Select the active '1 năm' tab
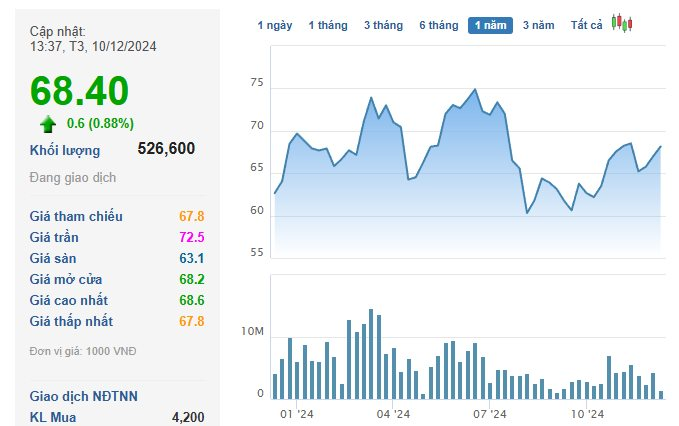Screen dimensions: 679x426 (x=491, y=25)
